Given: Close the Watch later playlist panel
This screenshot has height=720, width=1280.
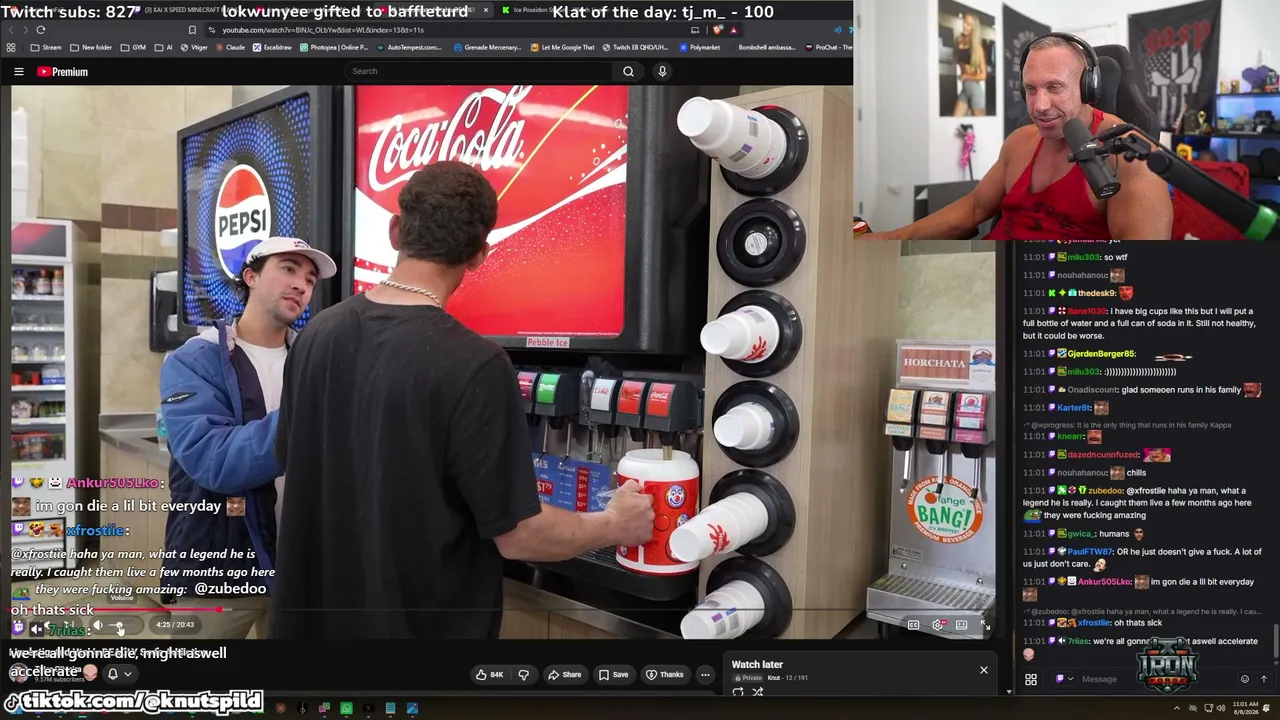Looking at the screenshot, I should point(984,670).
